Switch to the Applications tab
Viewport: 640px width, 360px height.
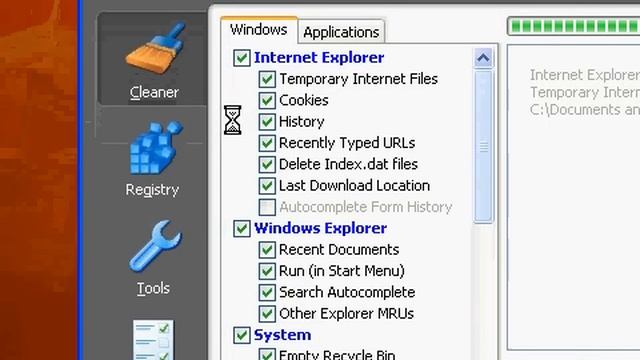pos(341,32)
